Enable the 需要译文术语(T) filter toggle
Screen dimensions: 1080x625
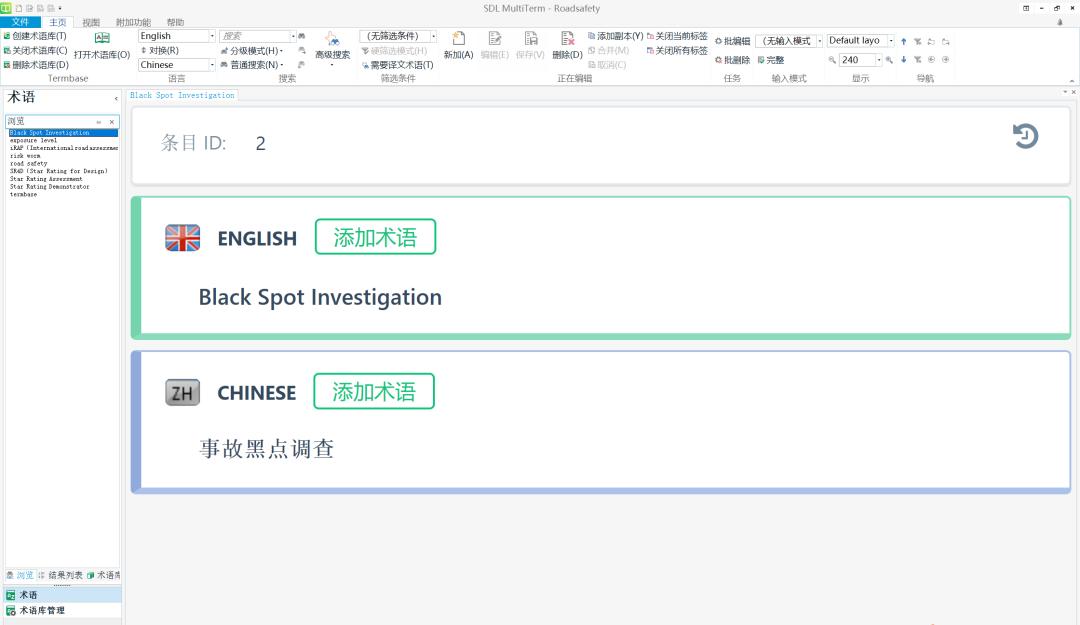click(400, 65)
